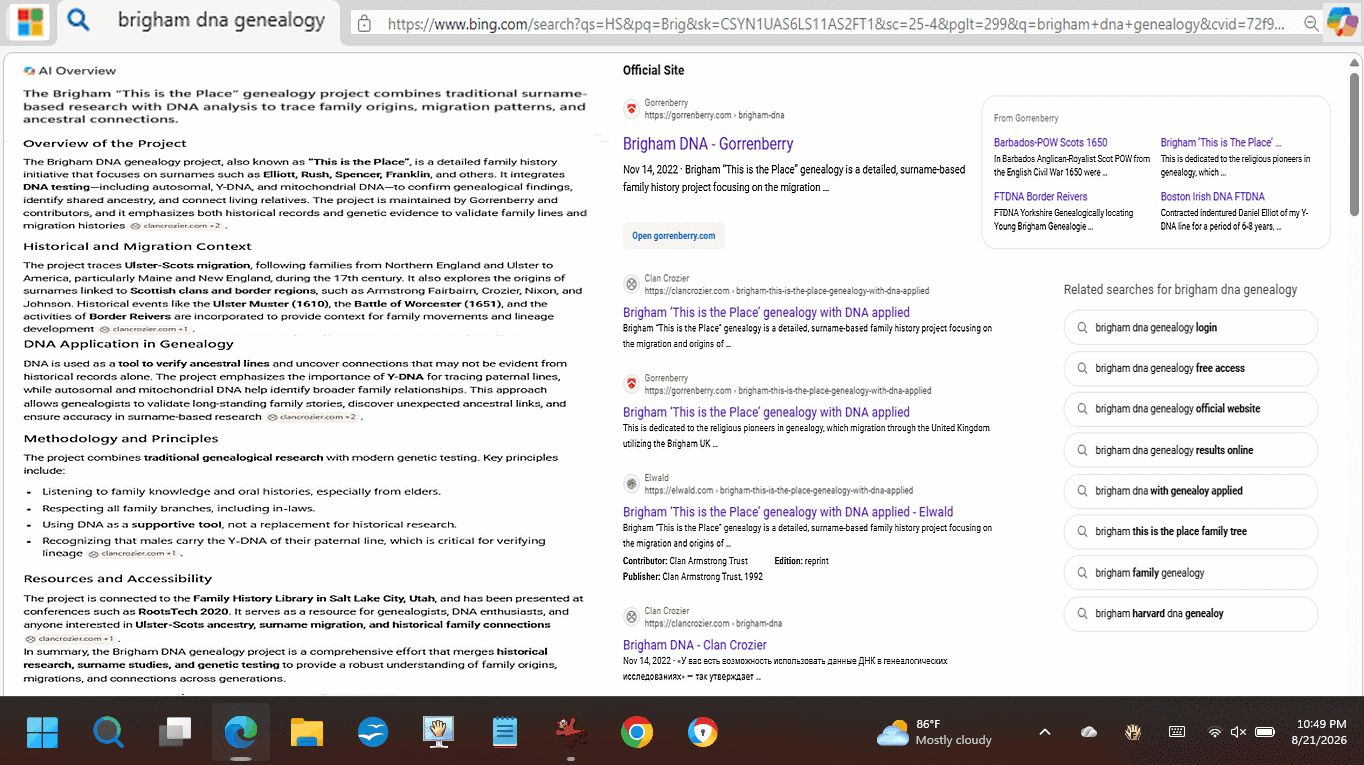Image resolution: width=1364 pixels, height=765 pixels.
Task: Click the battery icon in the tray
Action: click(x=1265, y=732)
